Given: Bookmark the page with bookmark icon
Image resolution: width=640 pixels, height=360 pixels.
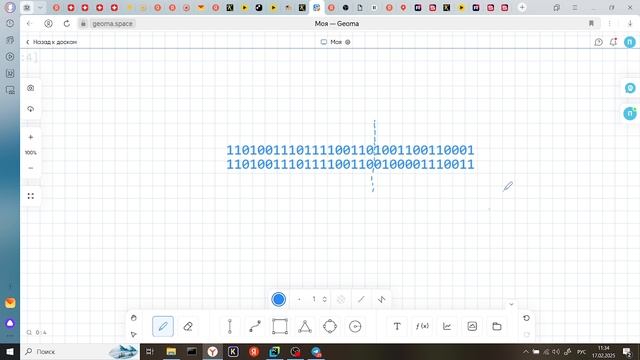Looking at the screenshot, I should 591,24.
